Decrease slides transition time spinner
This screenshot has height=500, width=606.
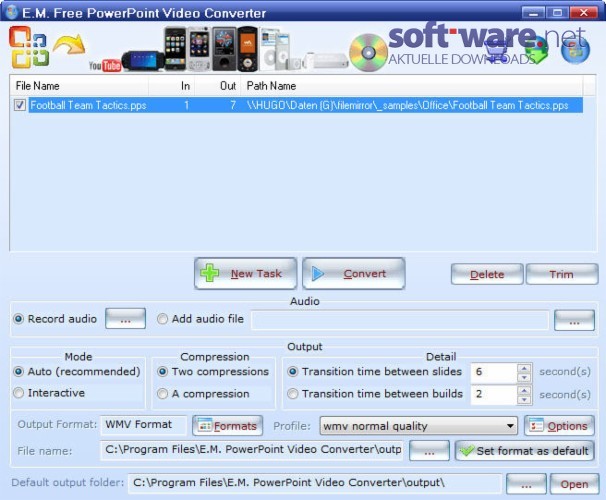pyautogui.click(x=524, y=378)
